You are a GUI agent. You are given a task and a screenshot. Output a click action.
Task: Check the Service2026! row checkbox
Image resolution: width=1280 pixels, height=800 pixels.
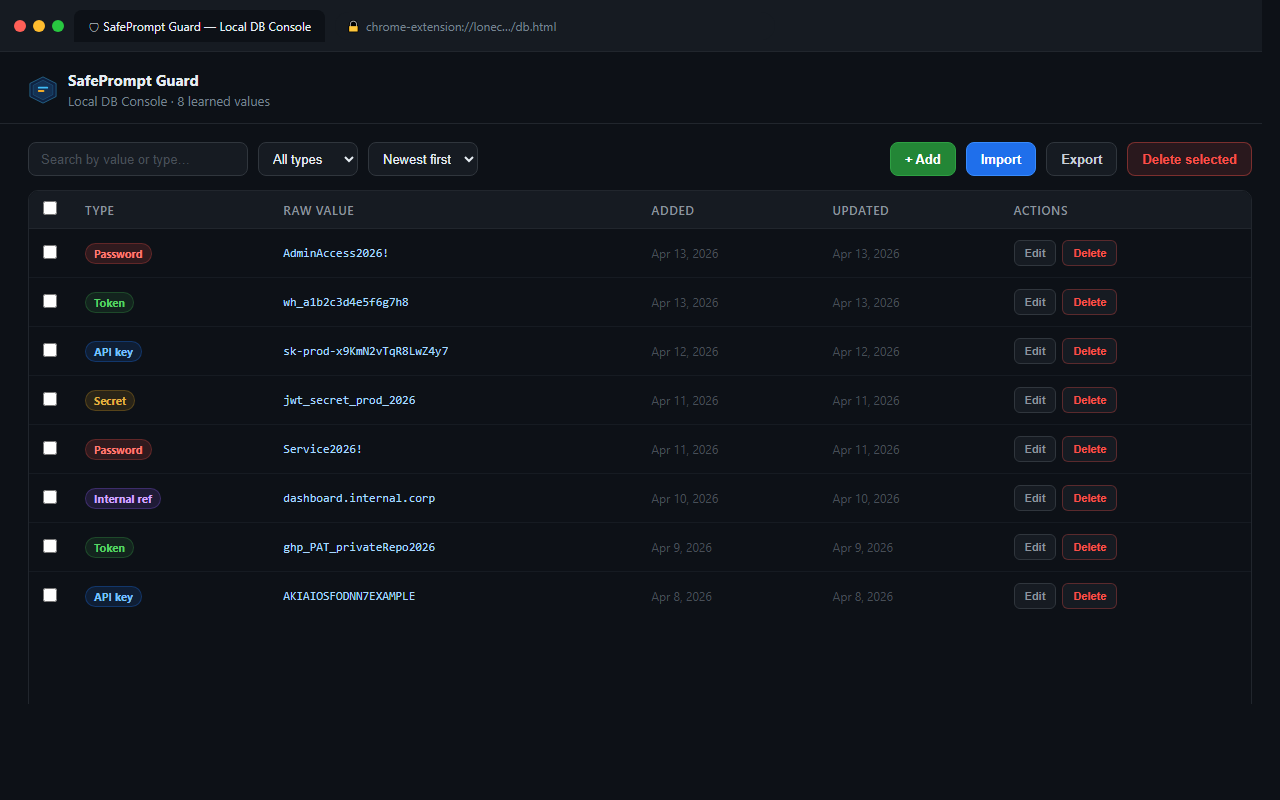pyautogui.click(x=50, y=448)
